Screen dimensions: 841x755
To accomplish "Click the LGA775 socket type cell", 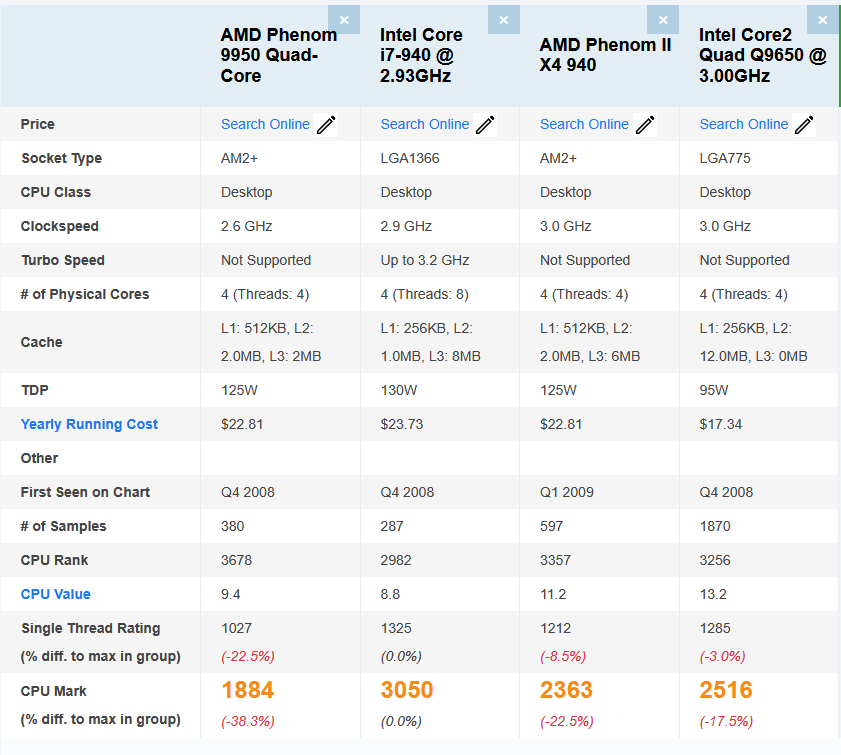I will coord(725,158).
